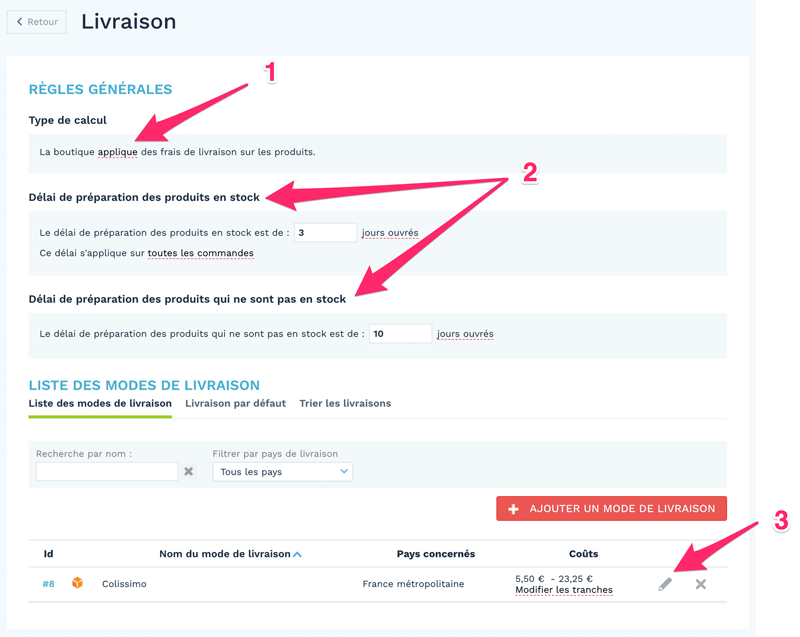Open delivery mode #8 link
The height and width of the screenshot is (637, 800).
click(x=48, y=584)
